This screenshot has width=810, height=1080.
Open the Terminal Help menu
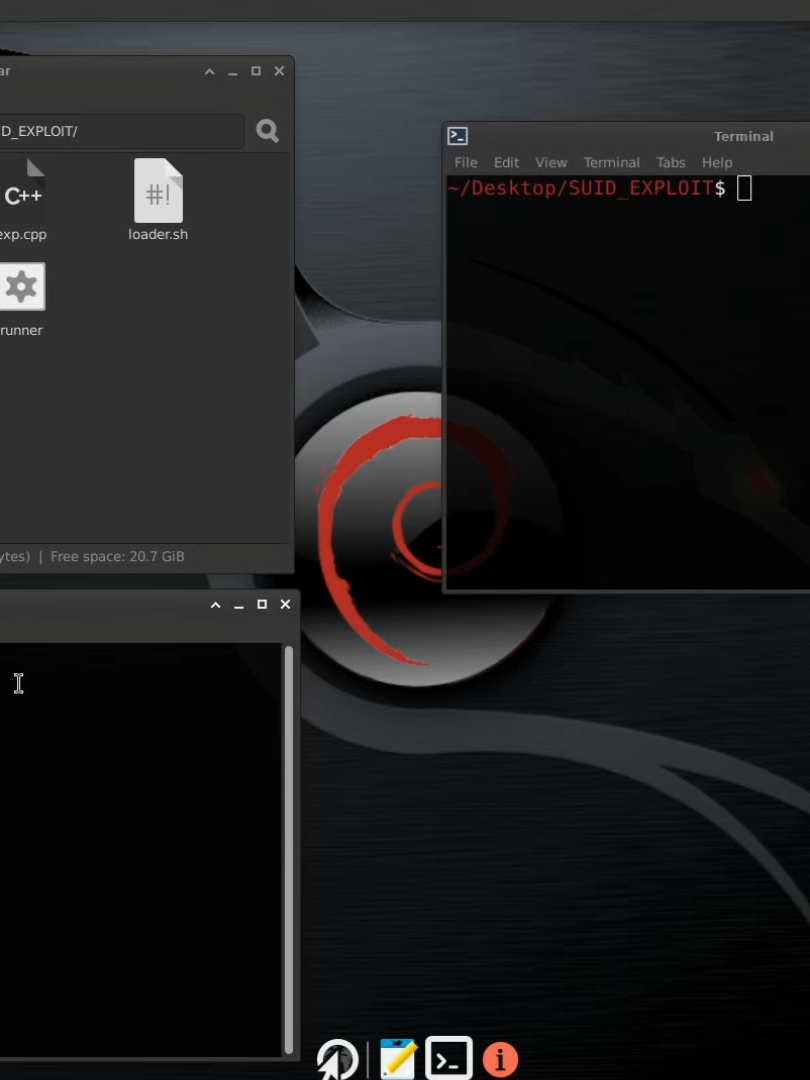tap(717, 163)
